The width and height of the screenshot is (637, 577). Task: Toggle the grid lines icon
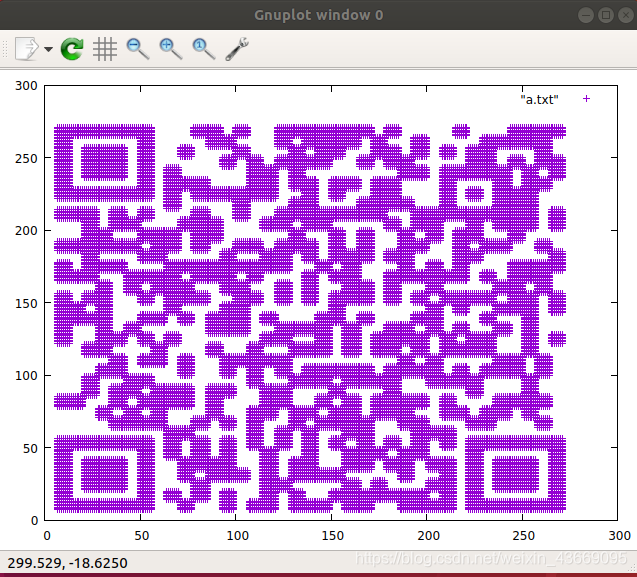(105, 49)
